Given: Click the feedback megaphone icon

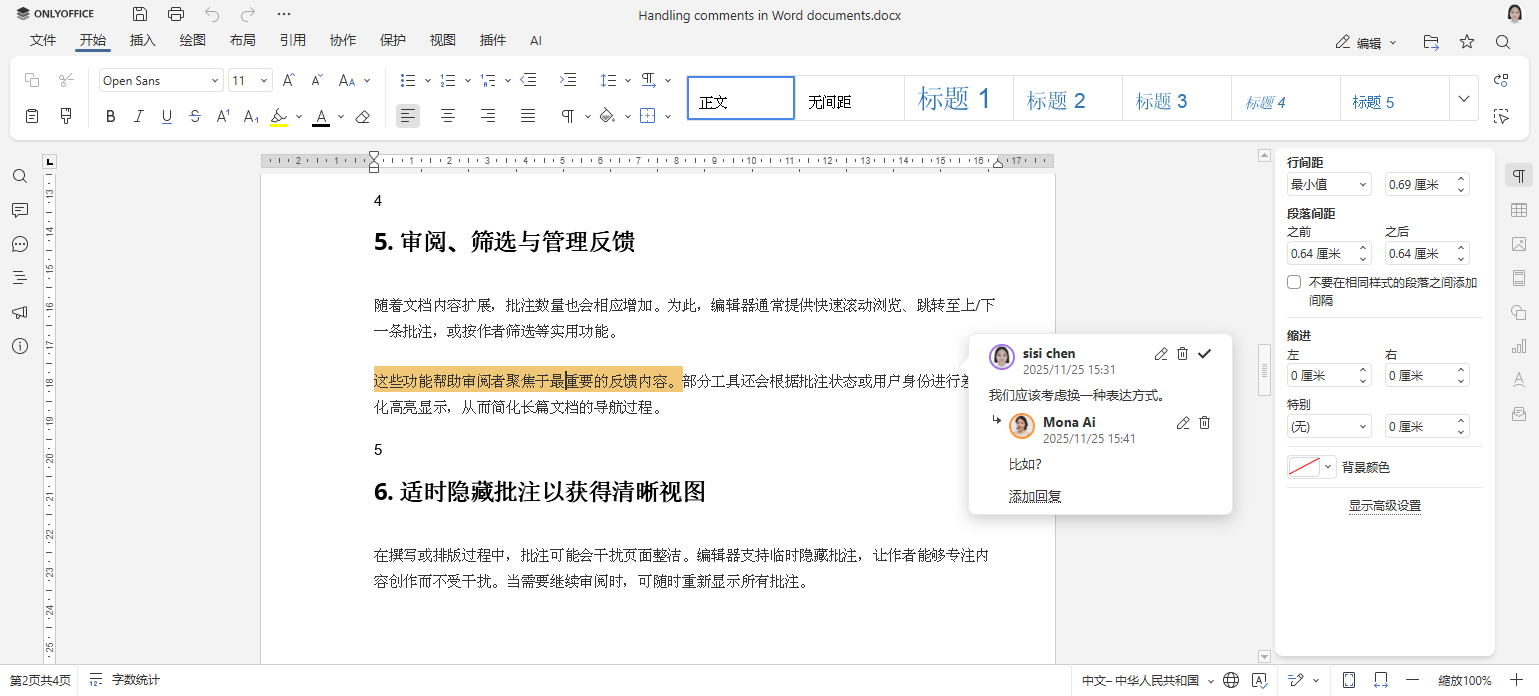Looking at the screenshot, I should pyautogui.click(x=20, y=312).
